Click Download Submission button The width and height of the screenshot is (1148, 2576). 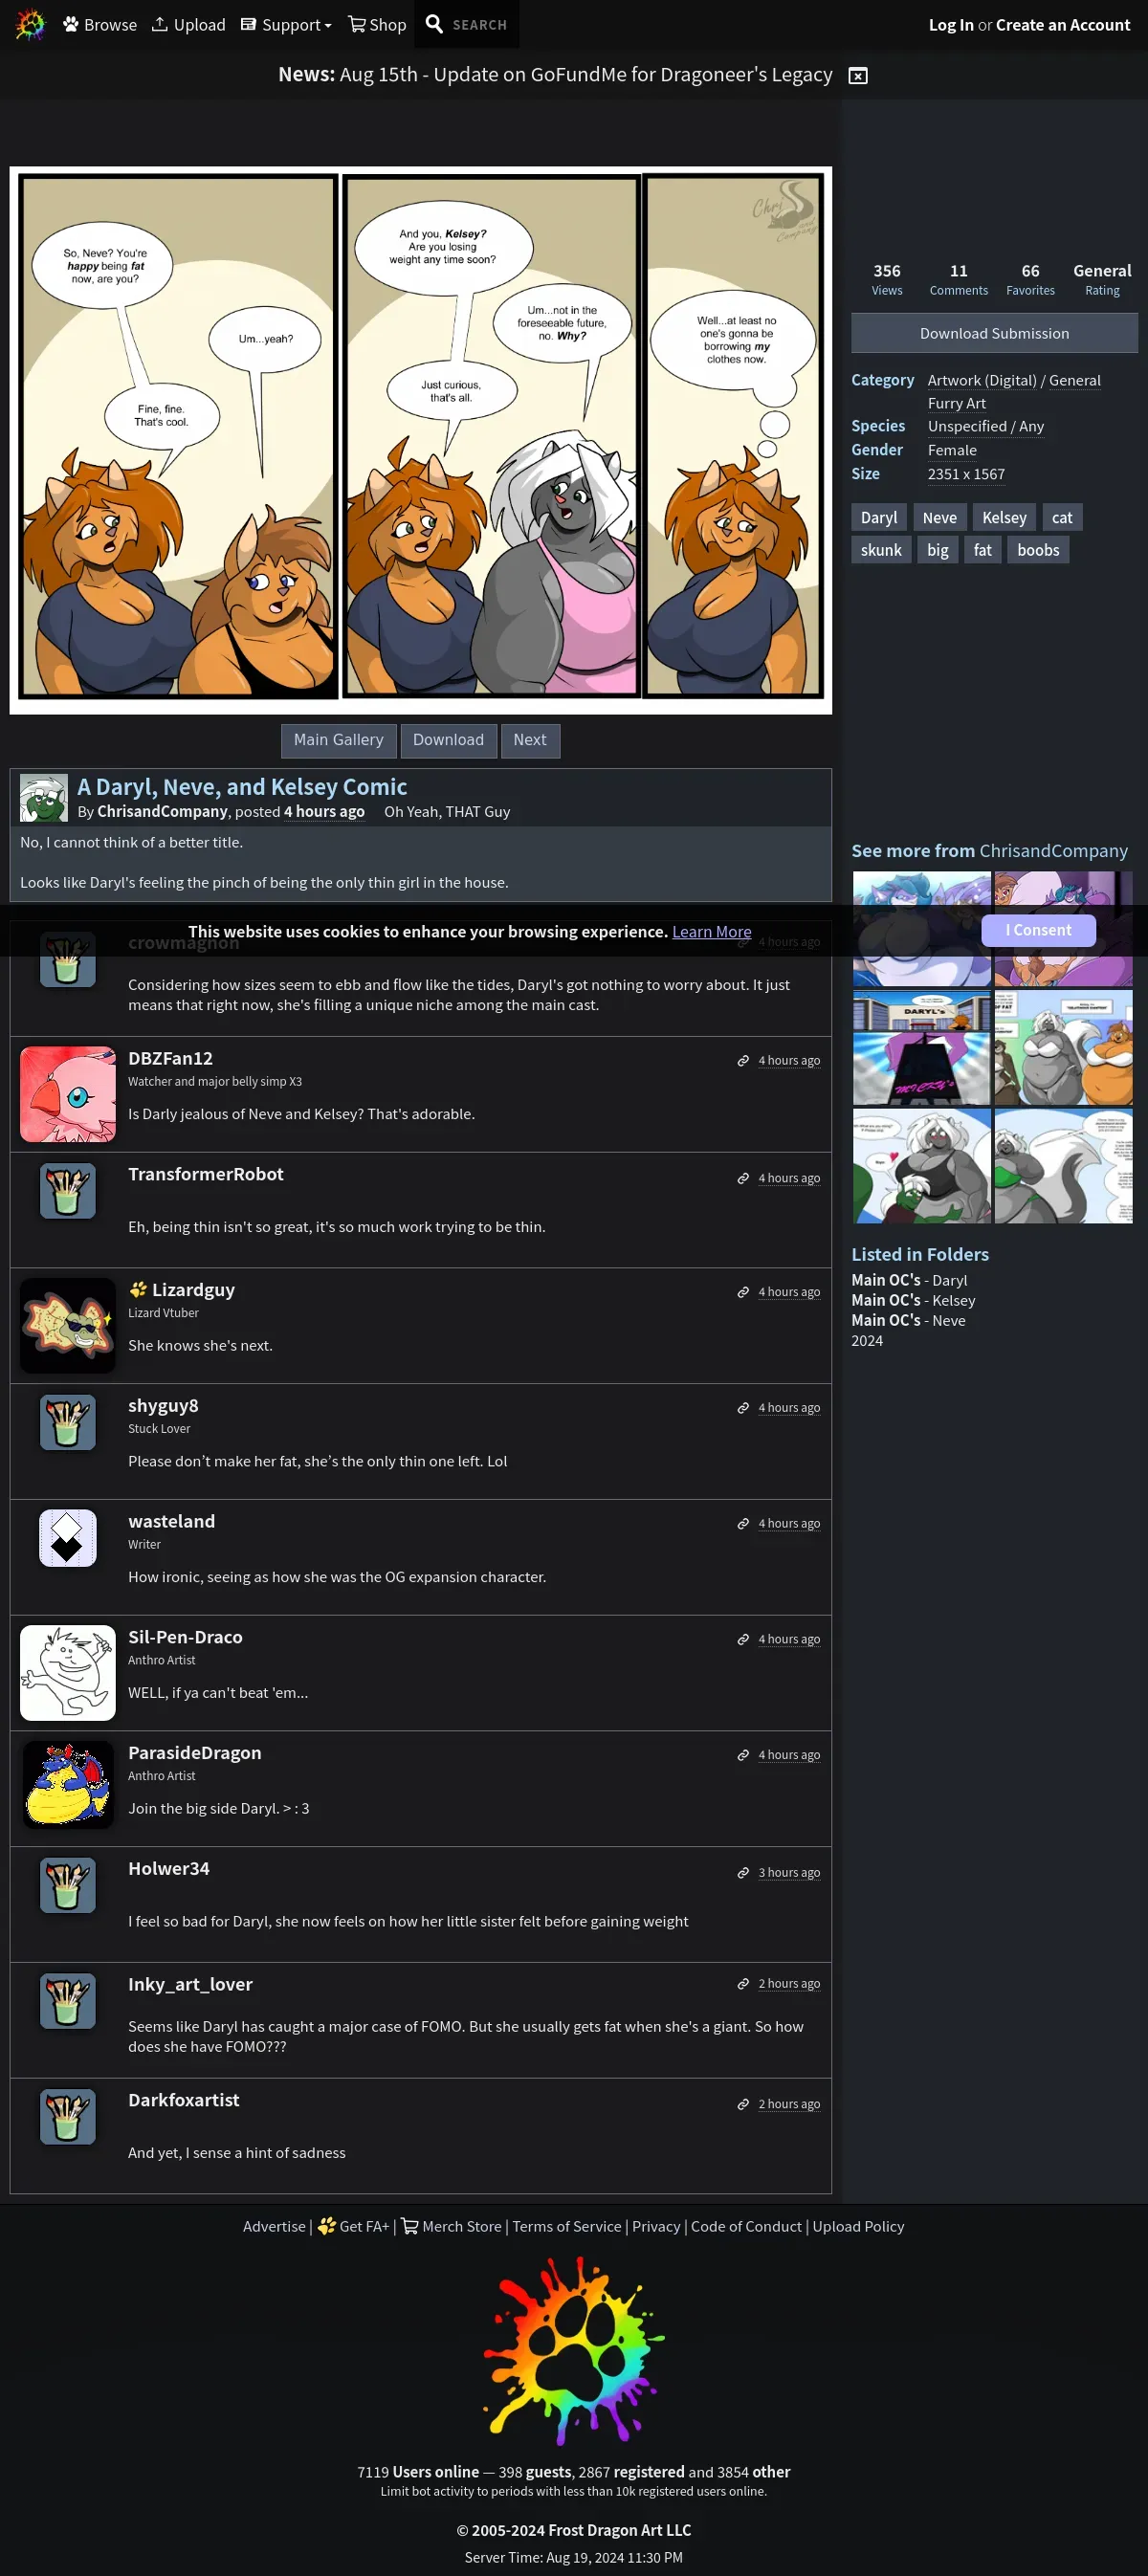tap(993, 333)
